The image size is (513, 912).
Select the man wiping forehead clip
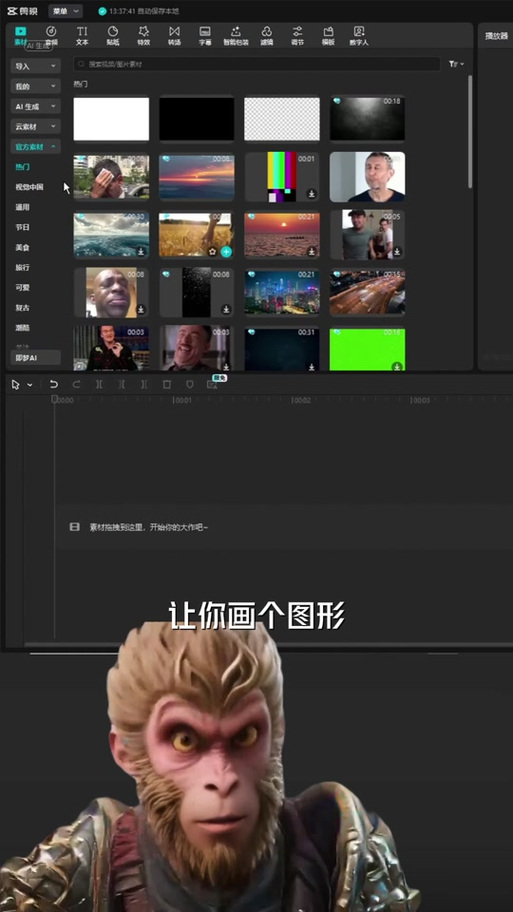(x=111, y=176)
